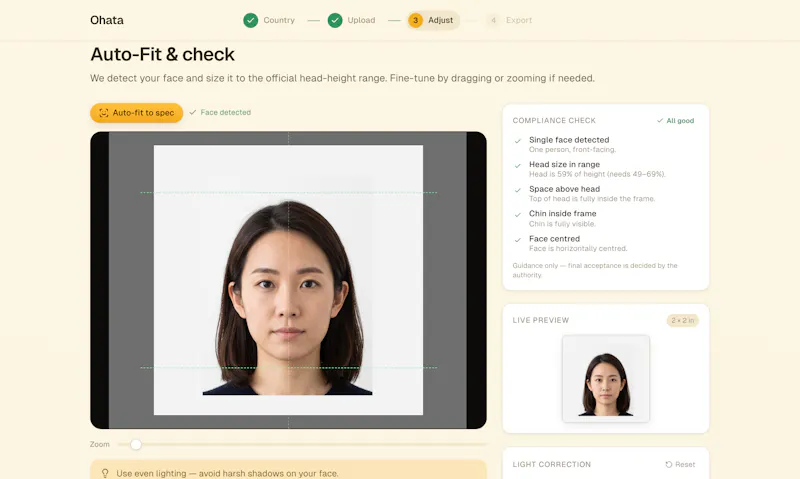Click the Auto-Fit & check page title
Viewport: 800px width, 479px height.
click(x=162, y=54)
